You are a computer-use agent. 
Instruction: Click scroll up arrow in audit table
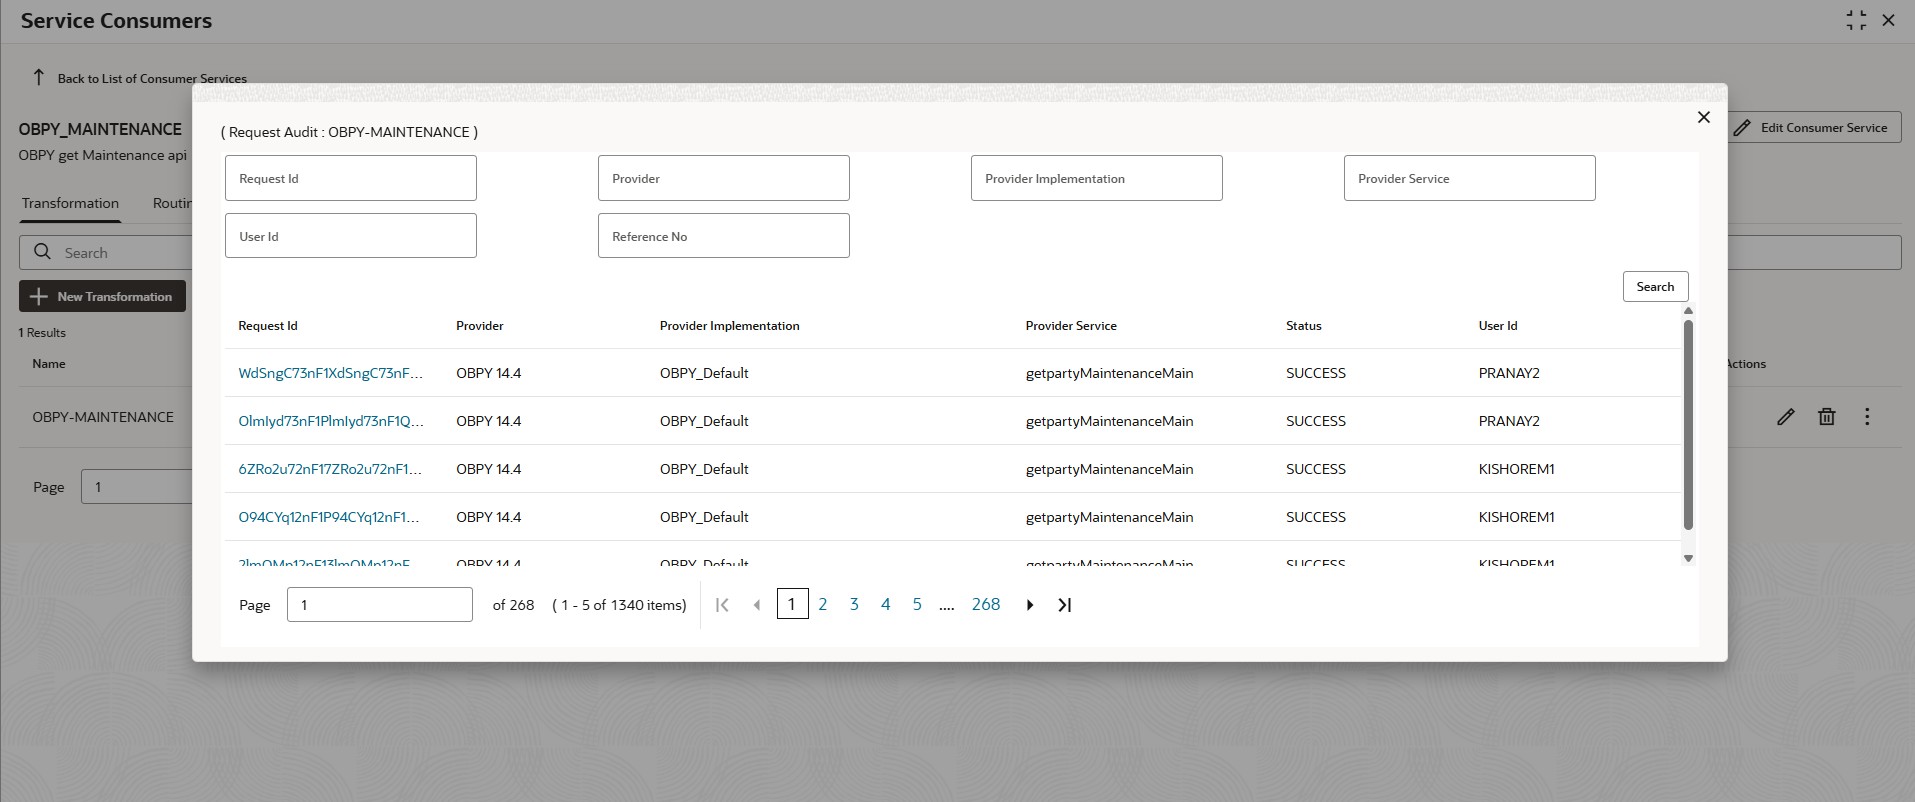pos(1688,311)
